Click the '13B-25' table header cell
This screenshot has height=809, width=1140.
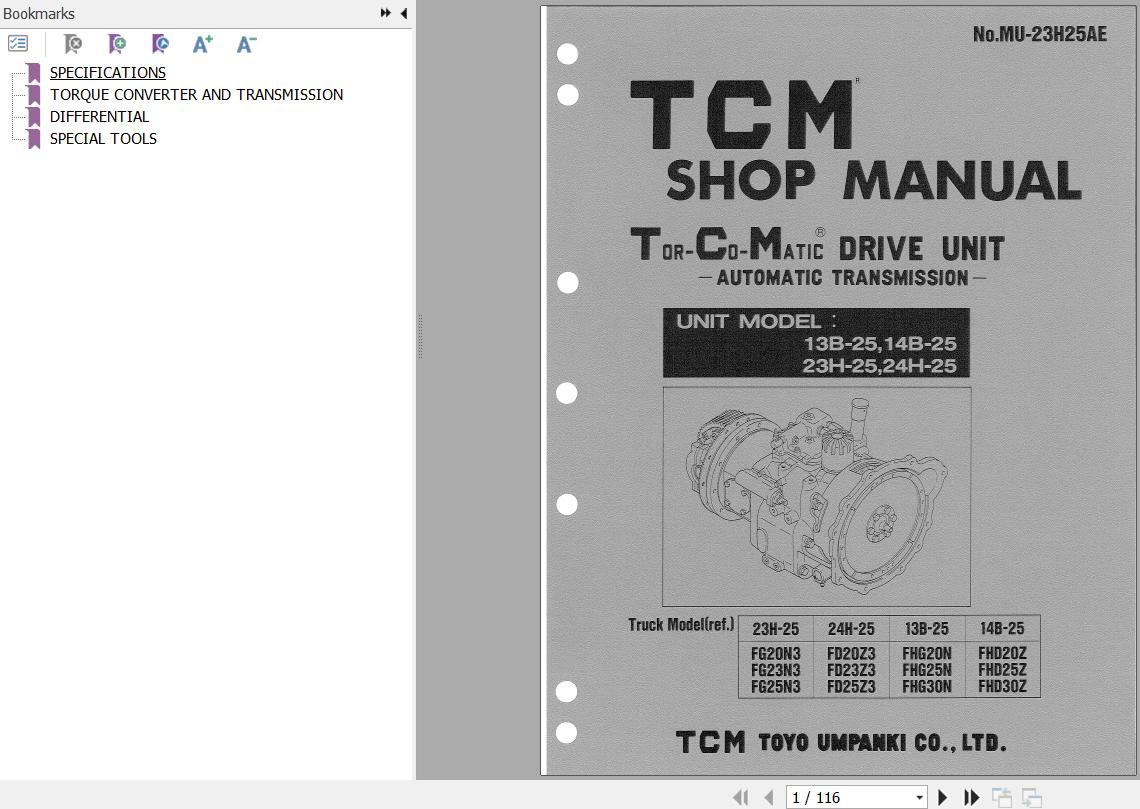(x=927, y=628)
